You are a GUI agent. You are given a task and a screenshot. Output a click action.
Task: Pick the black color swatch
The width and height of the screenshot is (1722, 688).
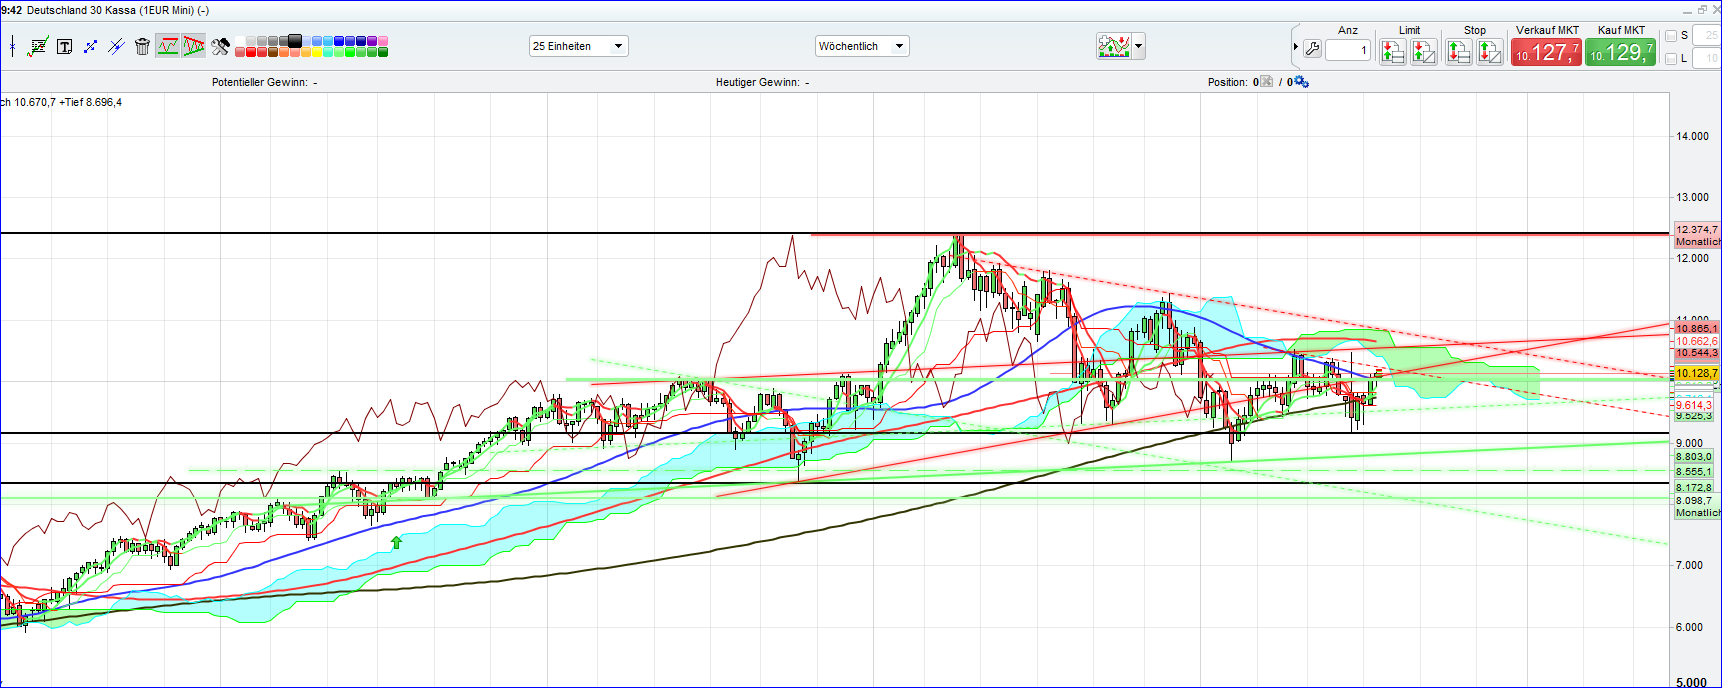click(295, 41)
